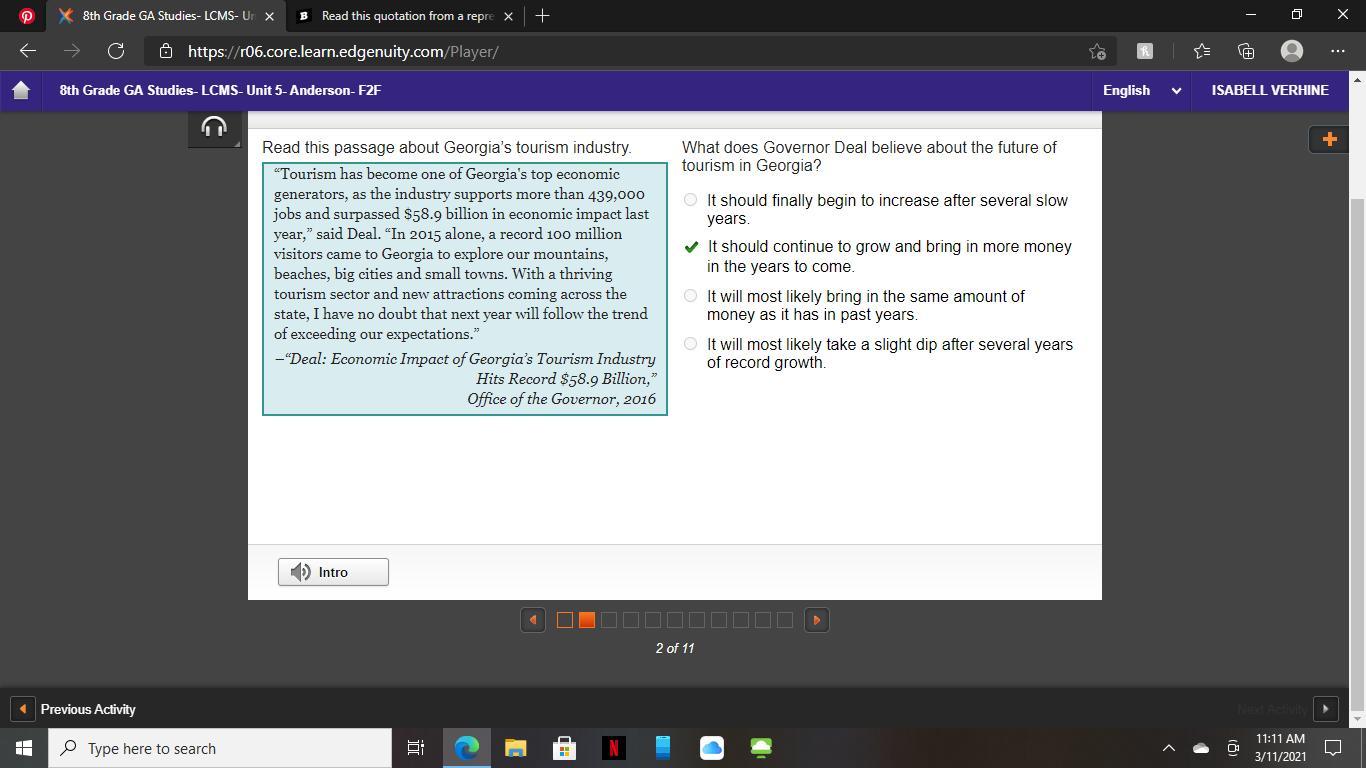Go to Previous Activity
The height and width of the screenshot is (768, 1366).
[x=76, y=709]
